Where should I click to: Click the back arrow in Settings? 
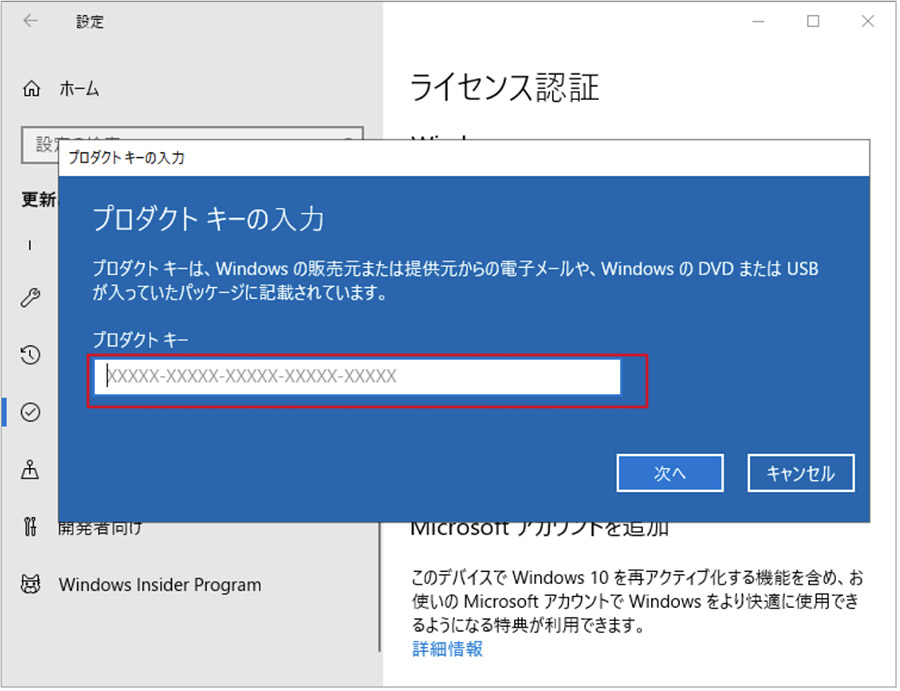point(30,21)
